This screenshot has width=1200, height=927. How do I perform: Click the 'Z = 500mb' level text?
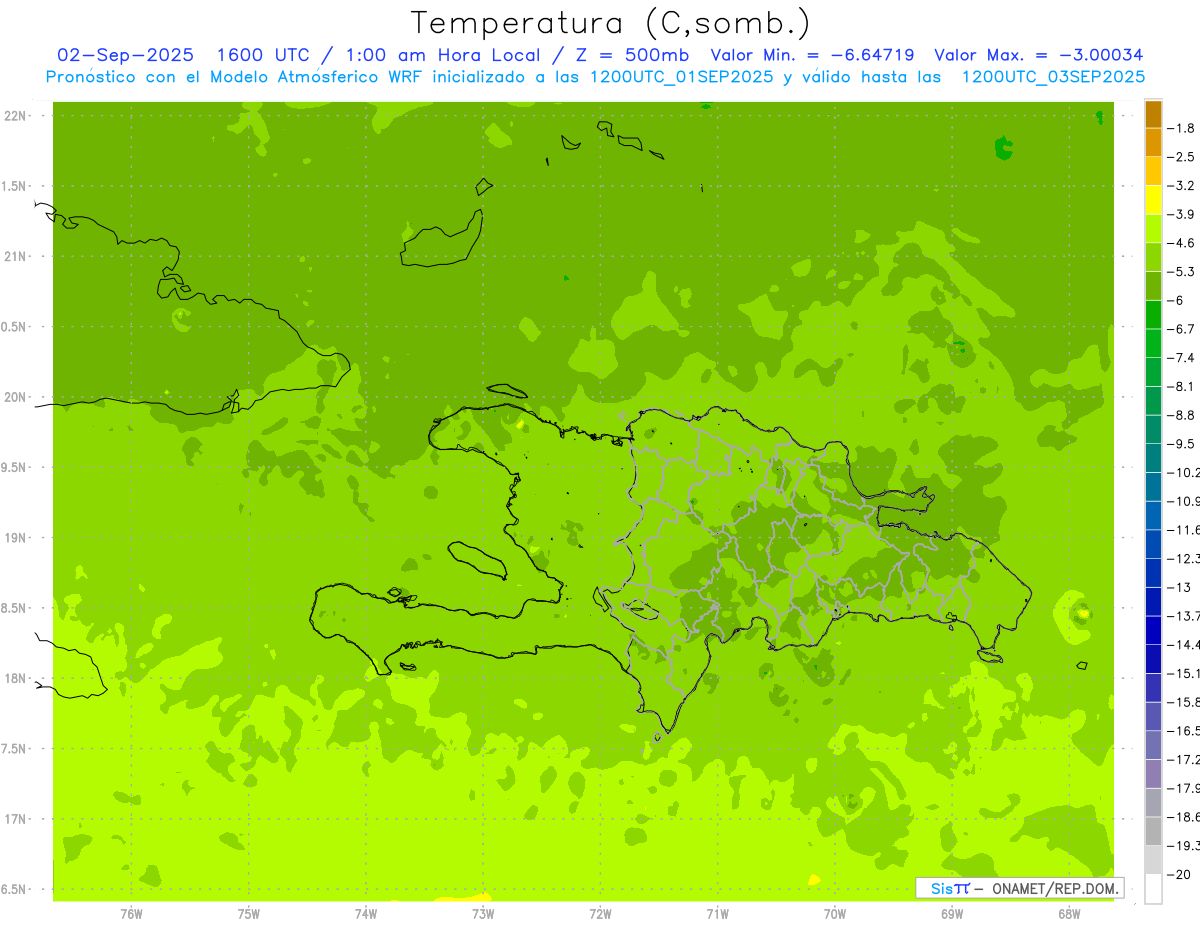coord(627,55)
